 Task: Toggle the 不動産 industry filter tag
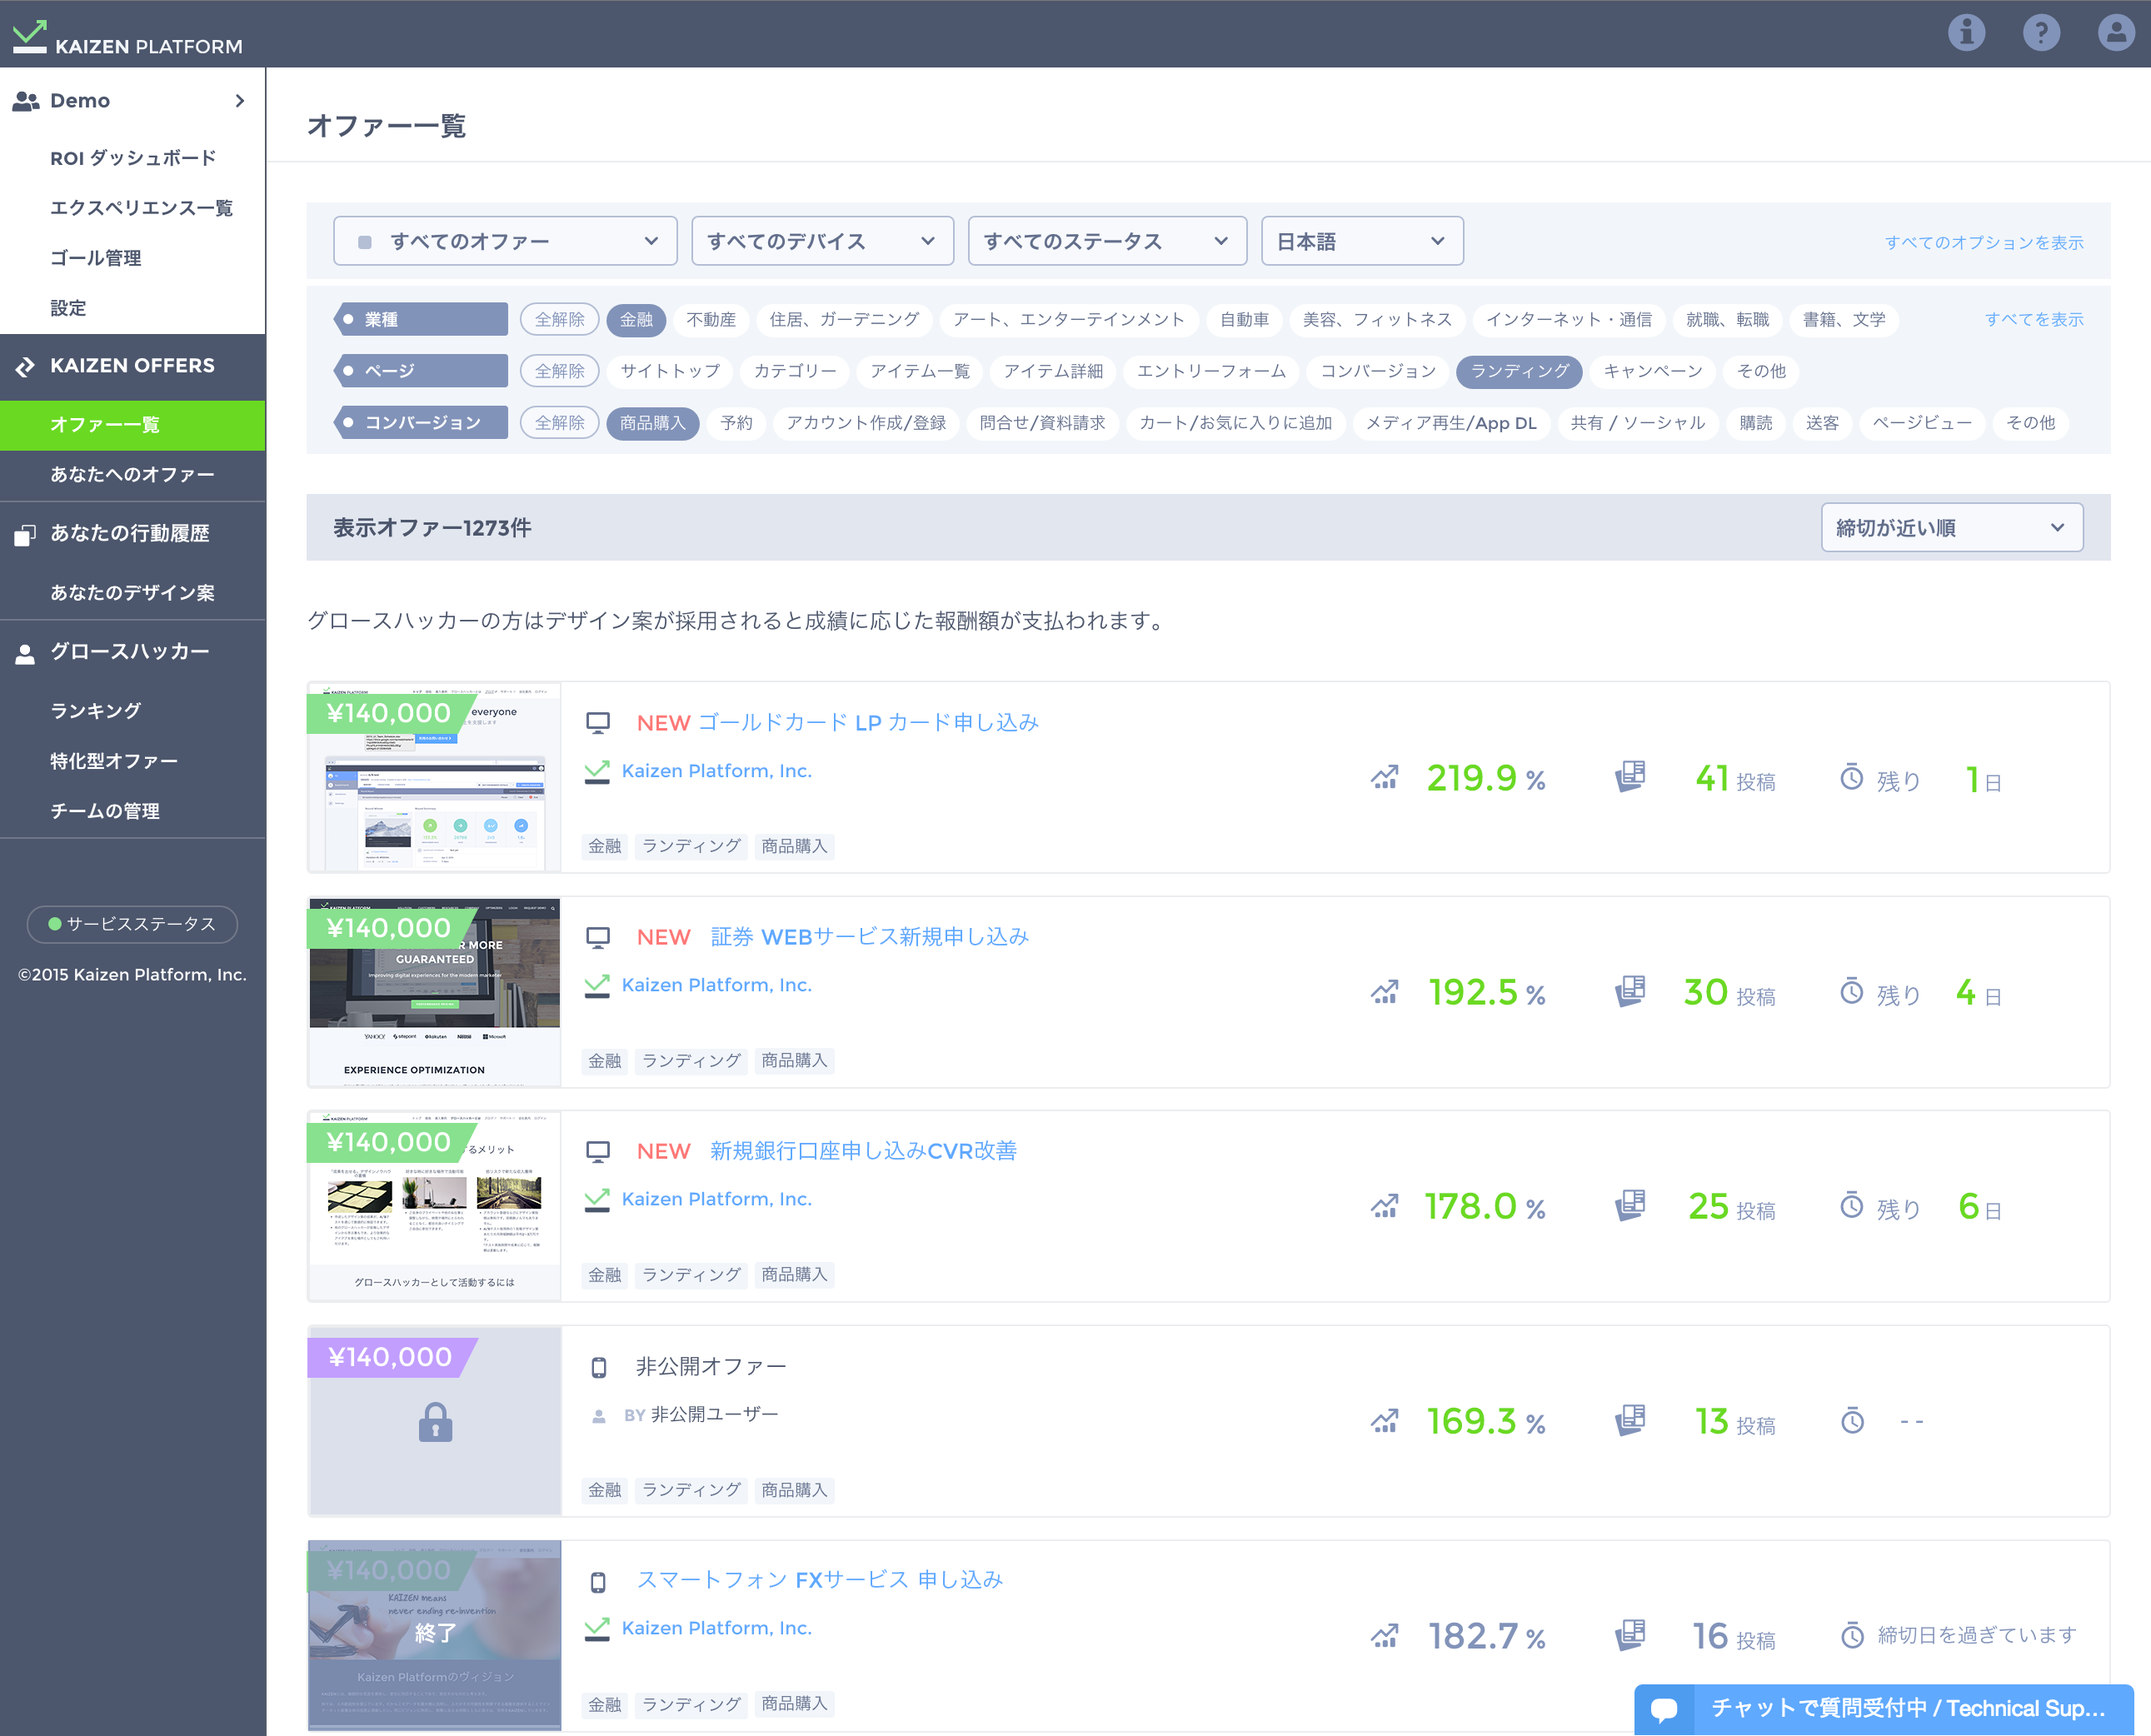(x=711, y=320)
